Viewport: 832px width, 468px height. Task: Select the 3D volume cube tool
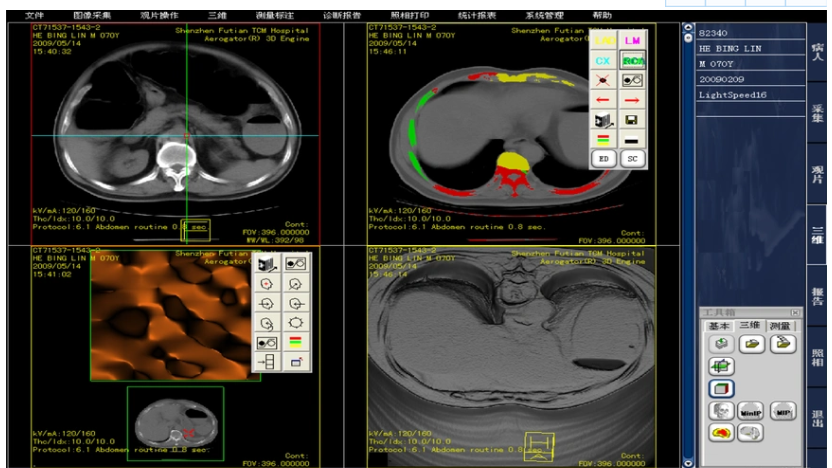click(x=721, y=388)
